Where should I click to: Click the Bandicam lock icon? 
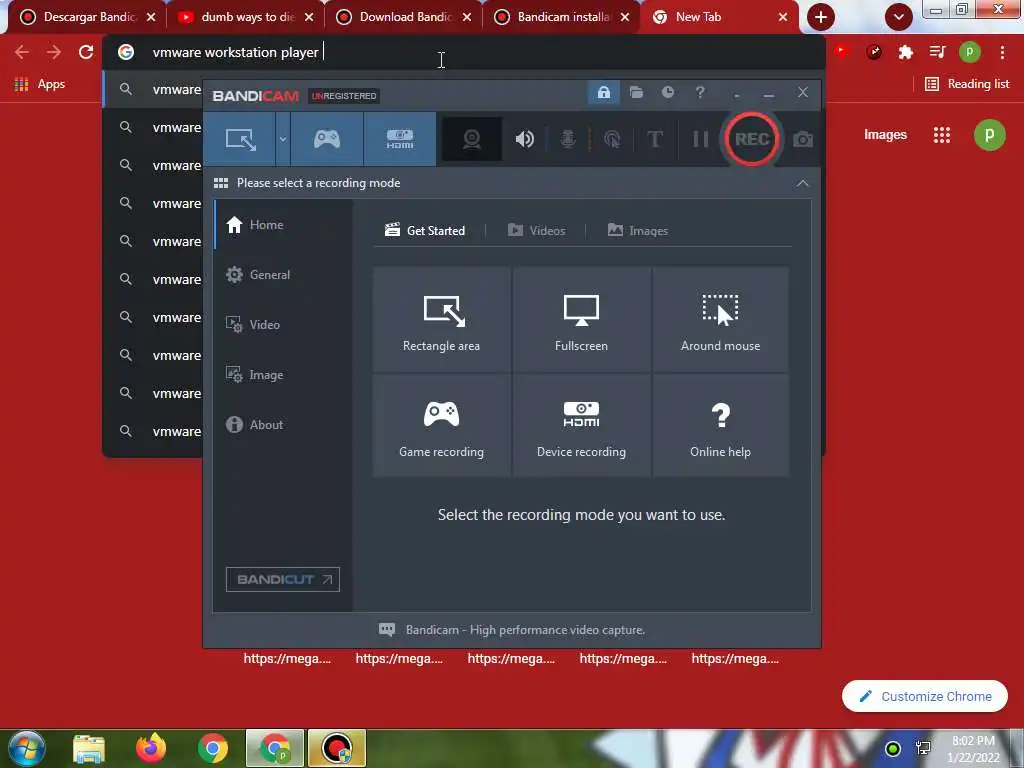click(603, 92)
